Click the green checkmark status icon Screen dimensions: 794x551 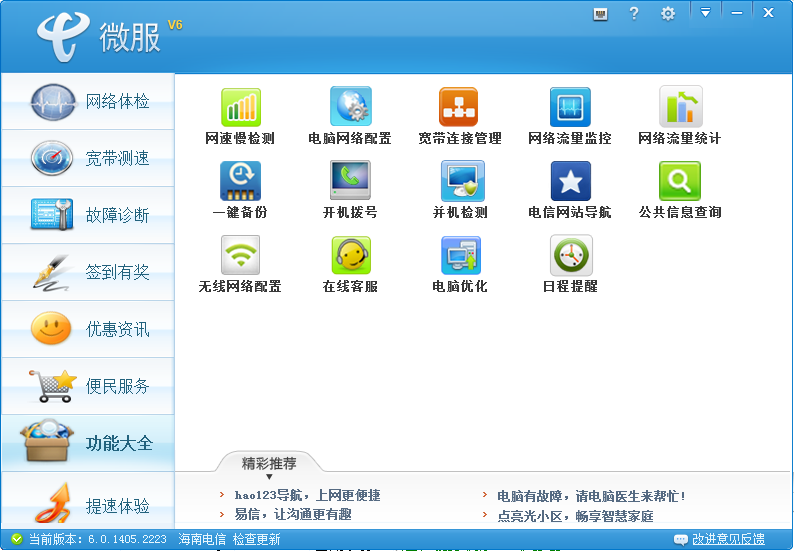click(17, 539)
